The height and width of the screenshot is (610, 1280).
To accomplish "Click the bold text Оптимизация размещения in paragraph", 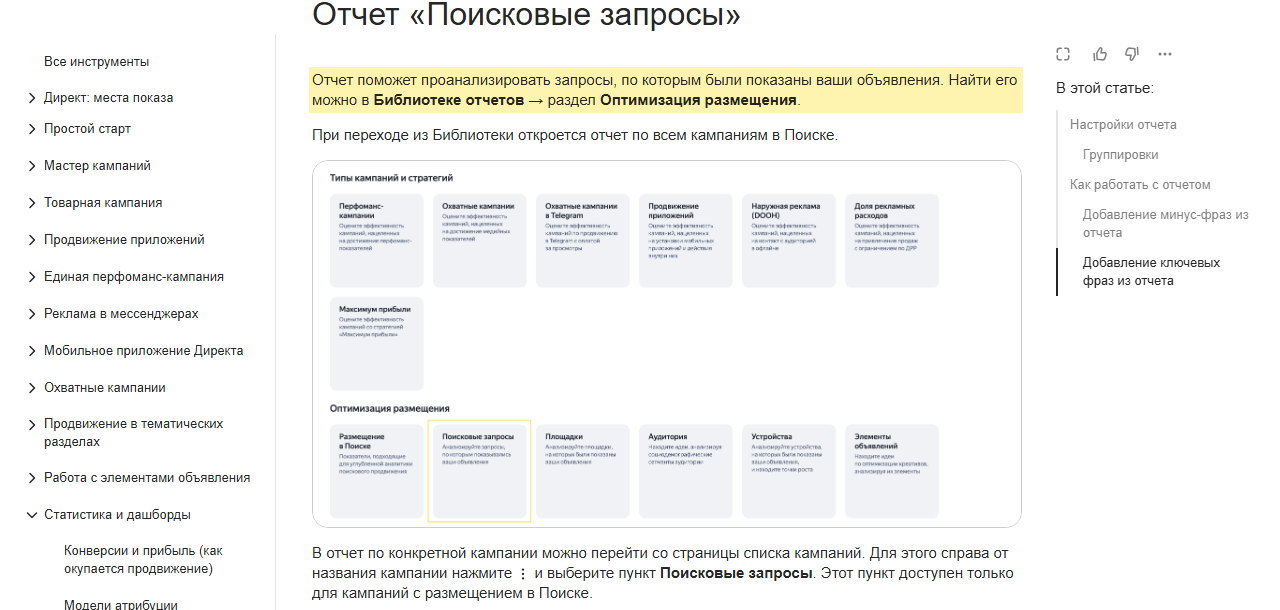I will 698,100.
